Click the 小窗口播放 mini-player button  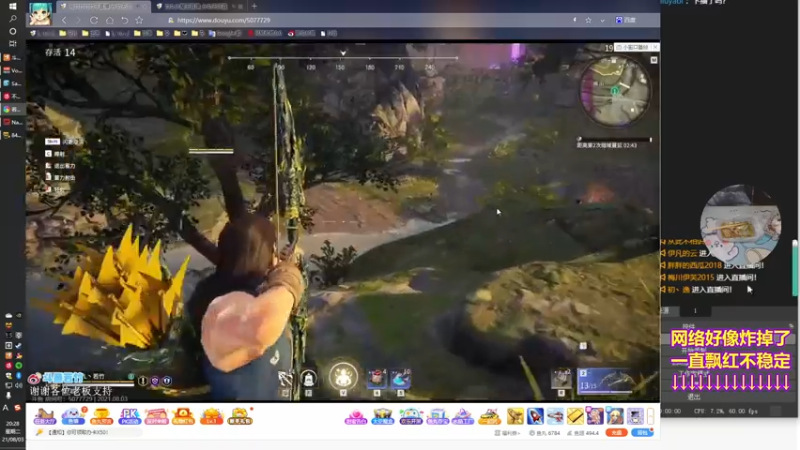point(632,47)
